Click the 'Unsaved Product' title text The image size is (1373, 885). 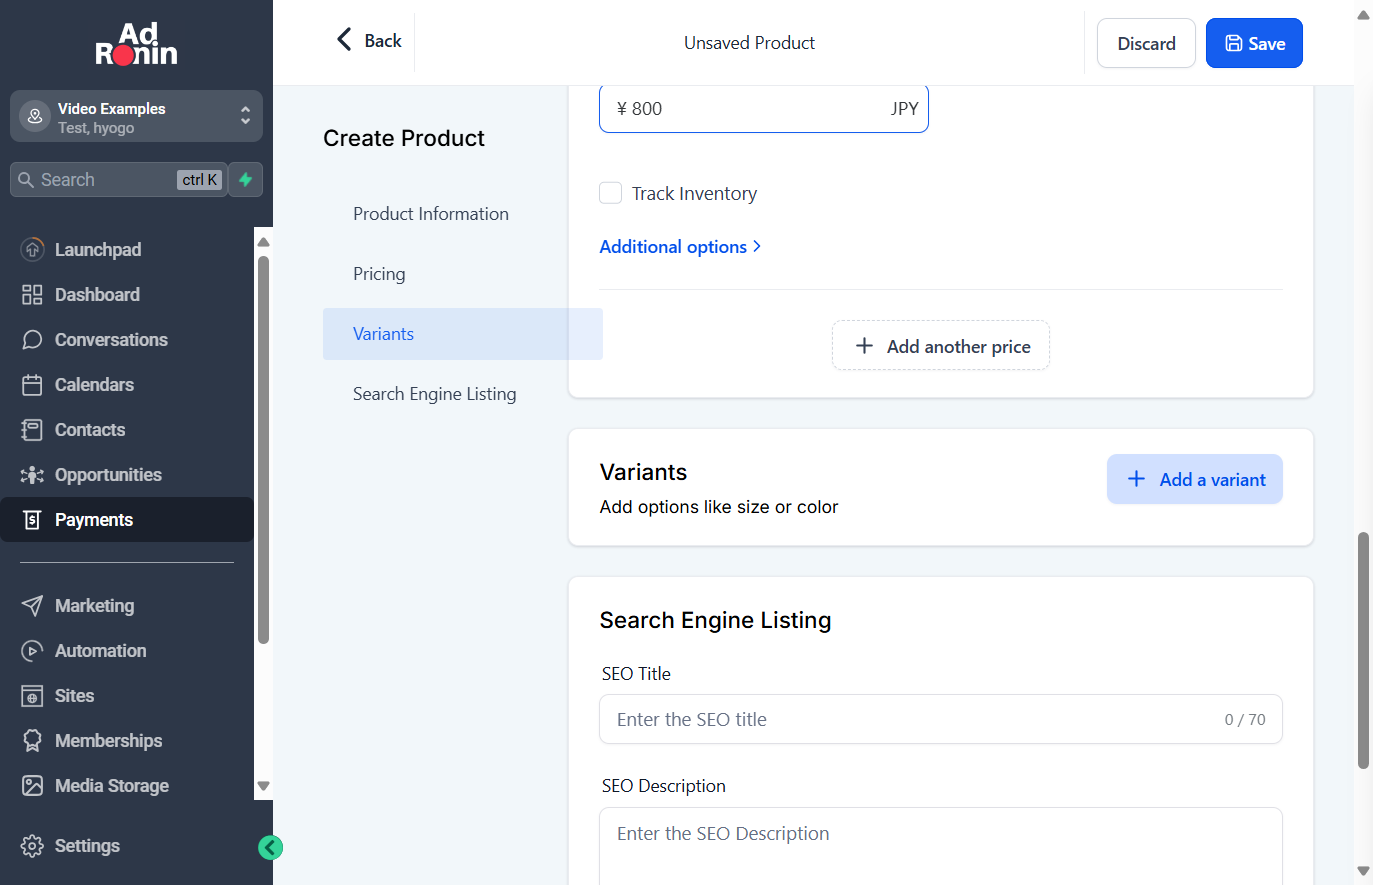(x=749, y=42)
